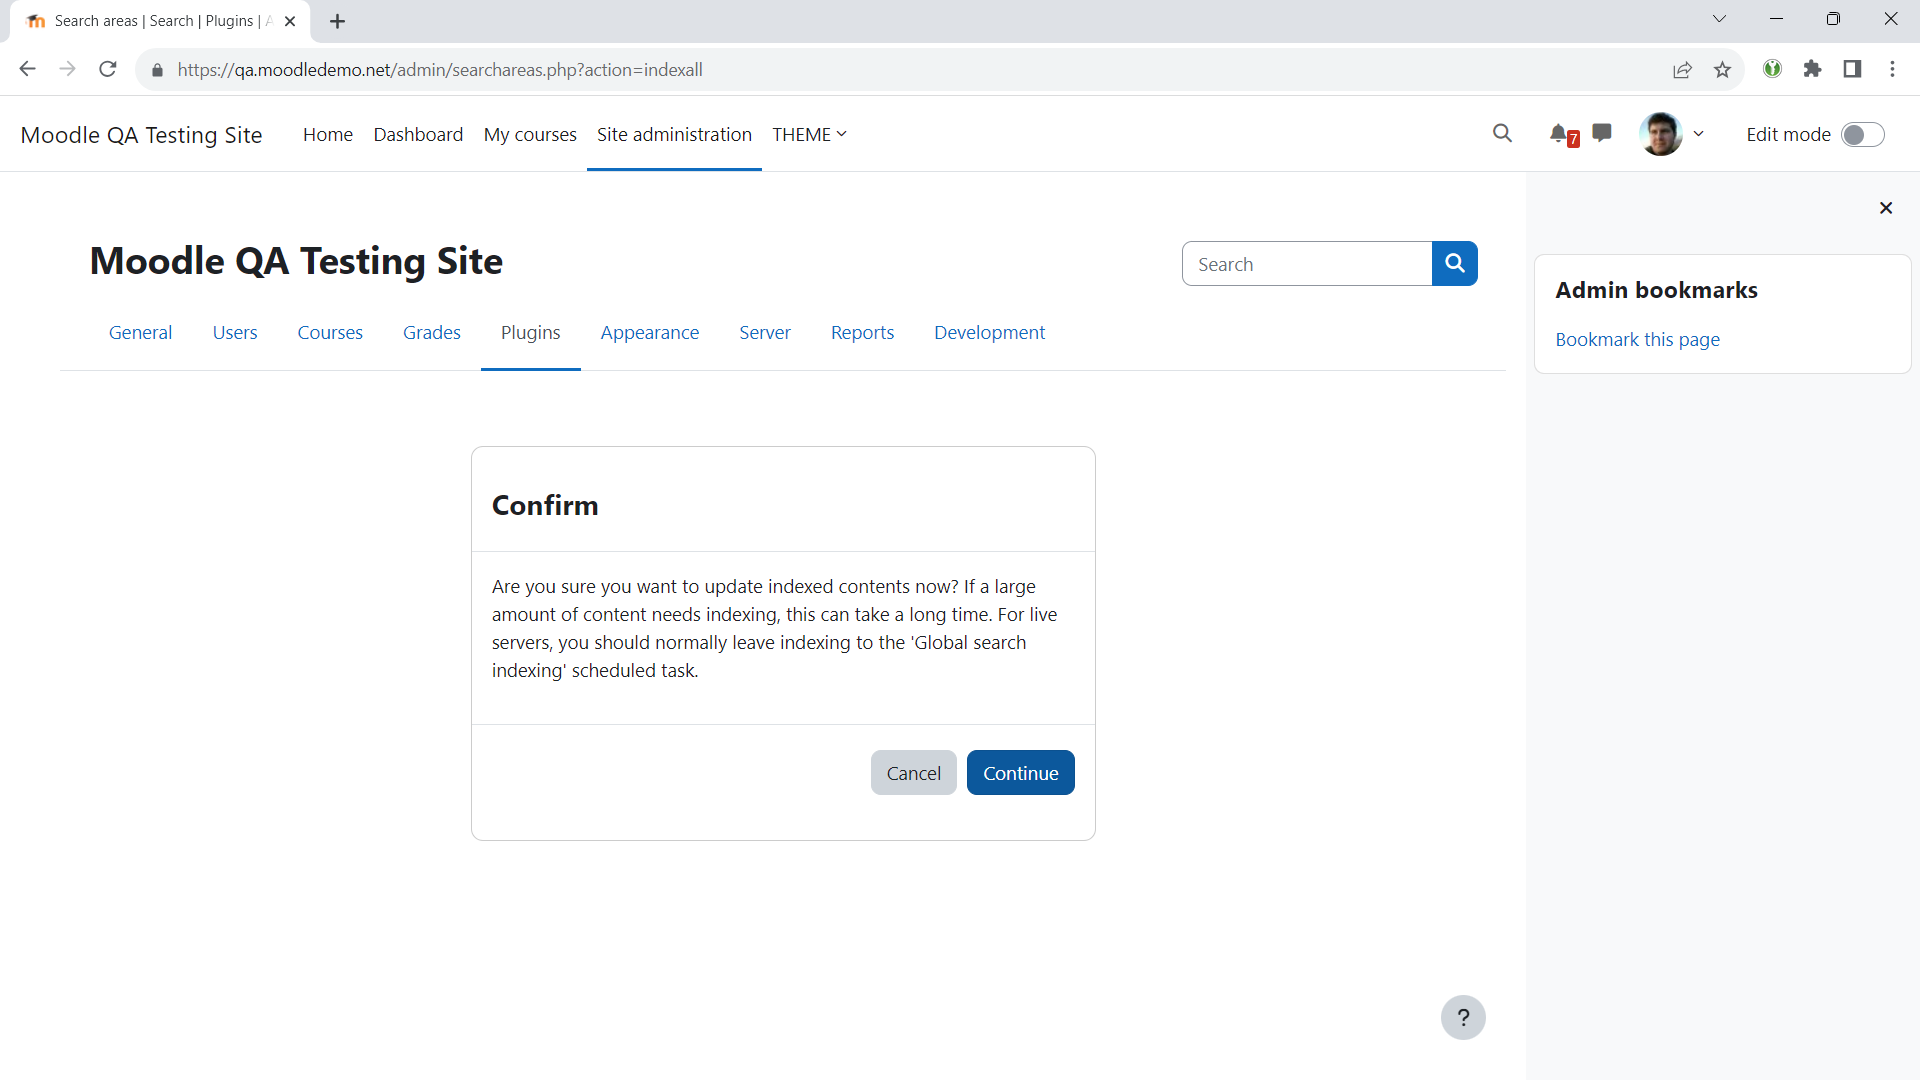
Task: Click the browser back arrow
Action: [27, 69]
